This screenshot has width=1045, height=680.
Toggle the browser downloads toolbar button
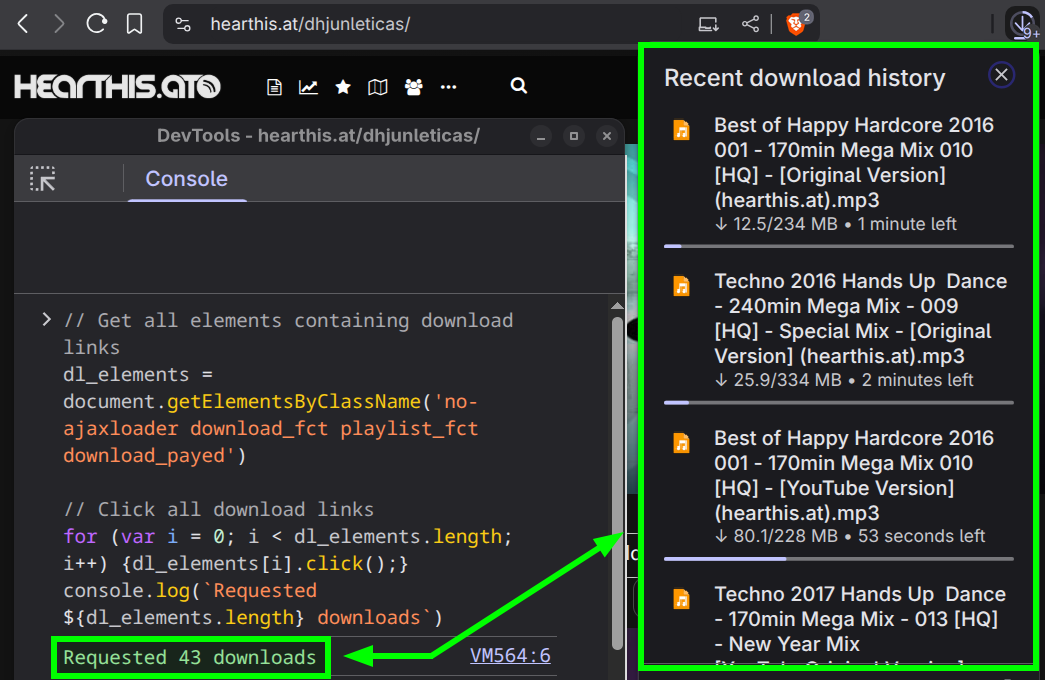tap(1023, 25)
